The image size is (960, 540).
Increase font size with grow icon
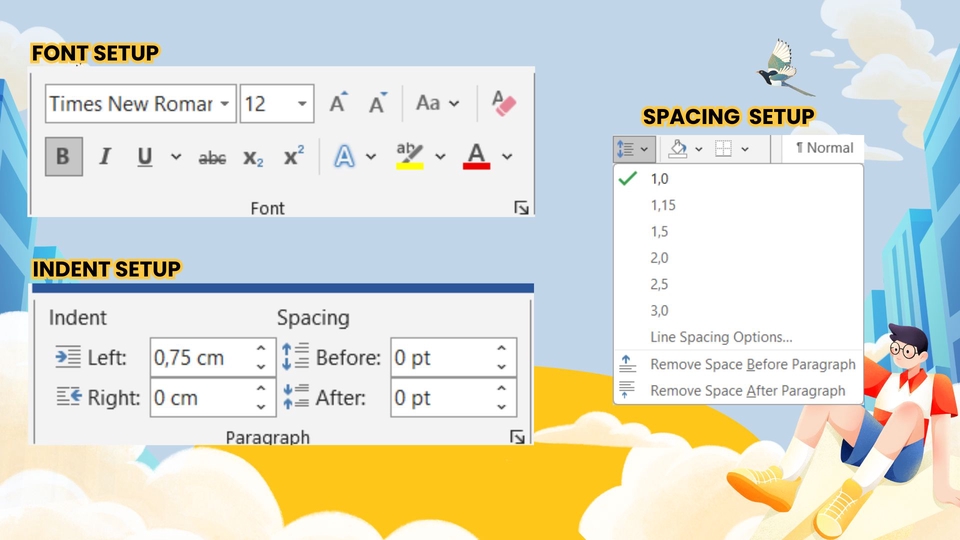tap(338, 103)
